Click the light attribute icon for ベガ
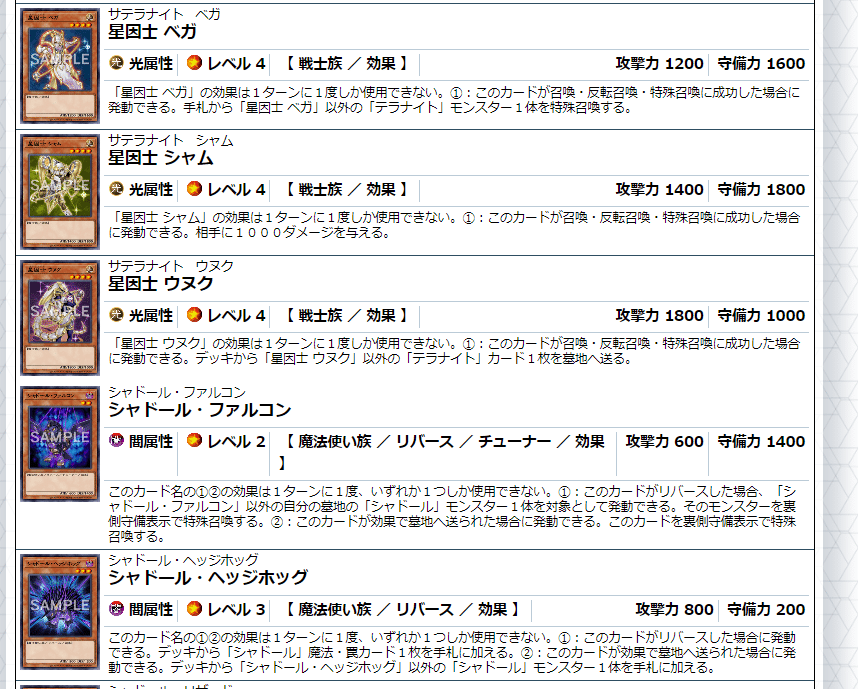Viewport: 858px width, 689px height. click(x=117, y=63)
